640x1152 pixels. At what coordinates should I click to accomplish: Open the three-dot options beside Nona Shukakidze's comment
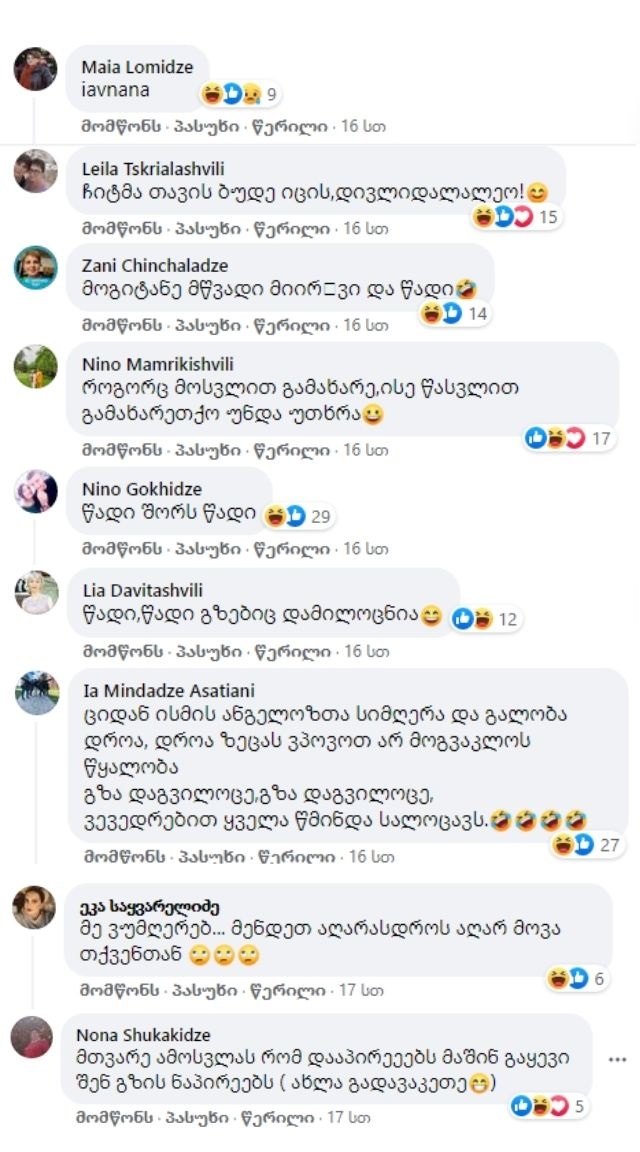(617, 1059)
